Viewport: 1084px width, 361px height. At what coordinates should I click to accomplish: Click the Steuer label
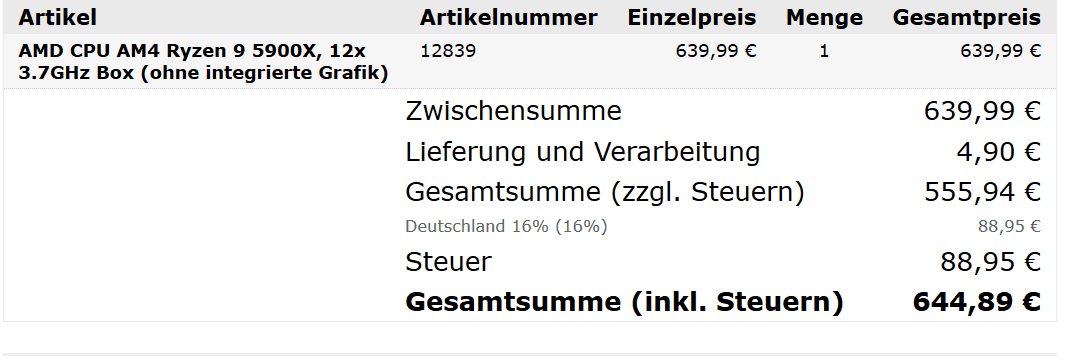click(449, 262)
